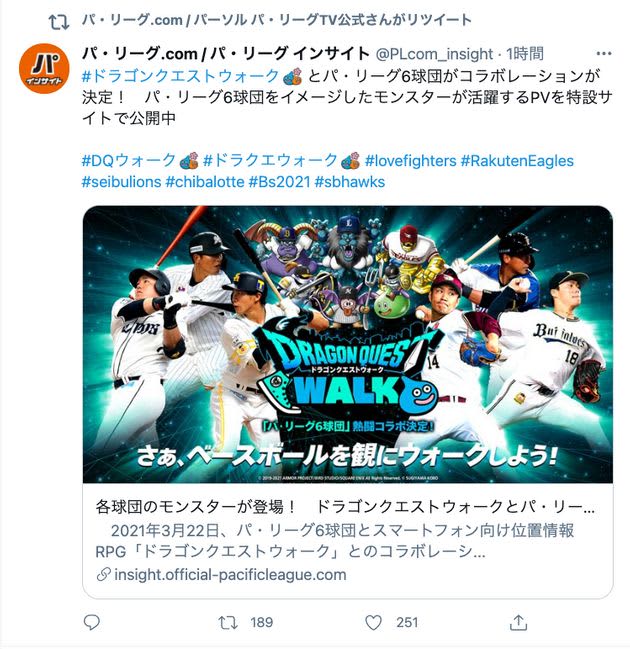Open the insight.official-pacificleague.com link

coord(230,574)
